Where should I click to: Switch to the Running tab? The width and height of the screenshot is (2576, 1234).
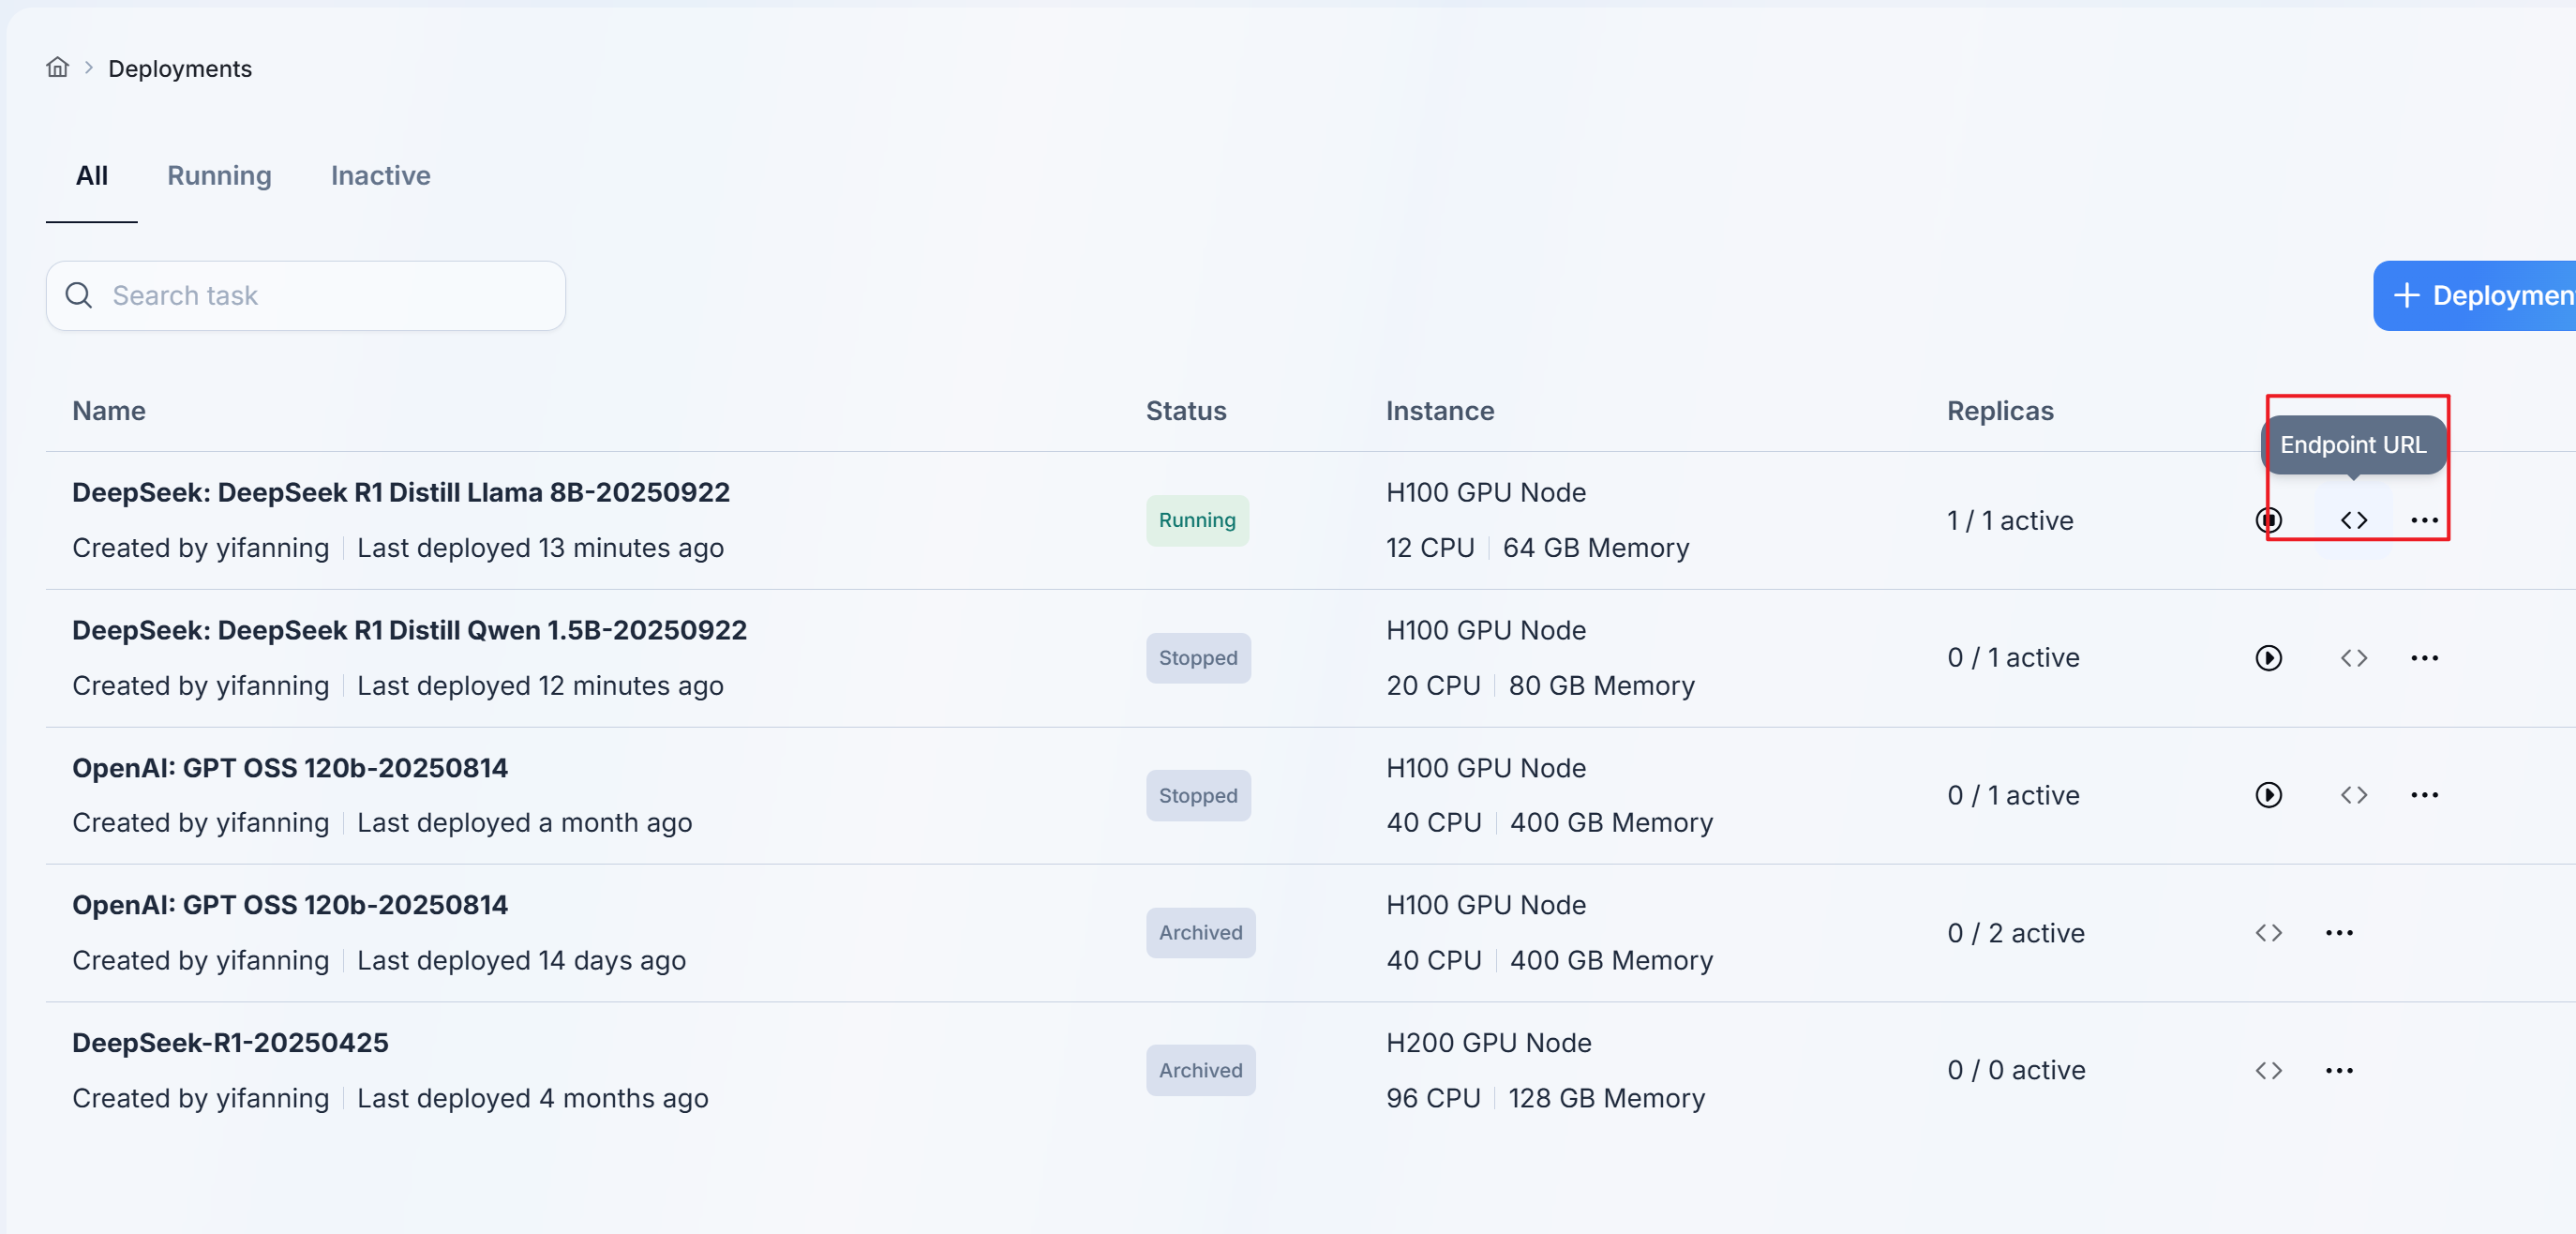(219, 176)
